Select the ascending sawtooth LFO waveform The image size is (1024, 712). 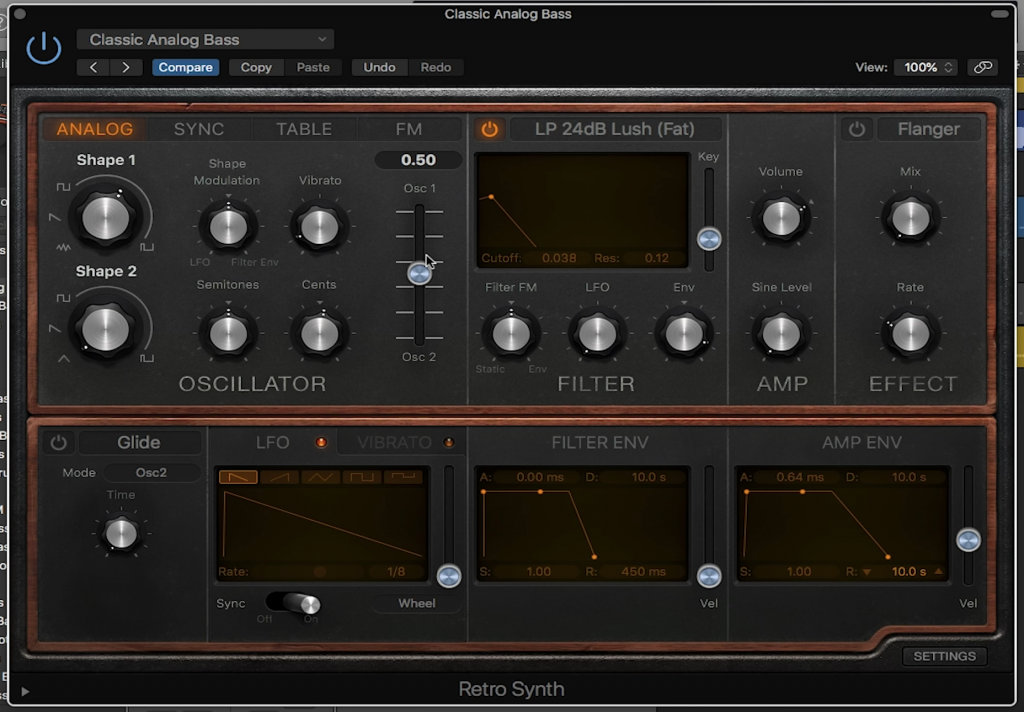pos(280,477)
